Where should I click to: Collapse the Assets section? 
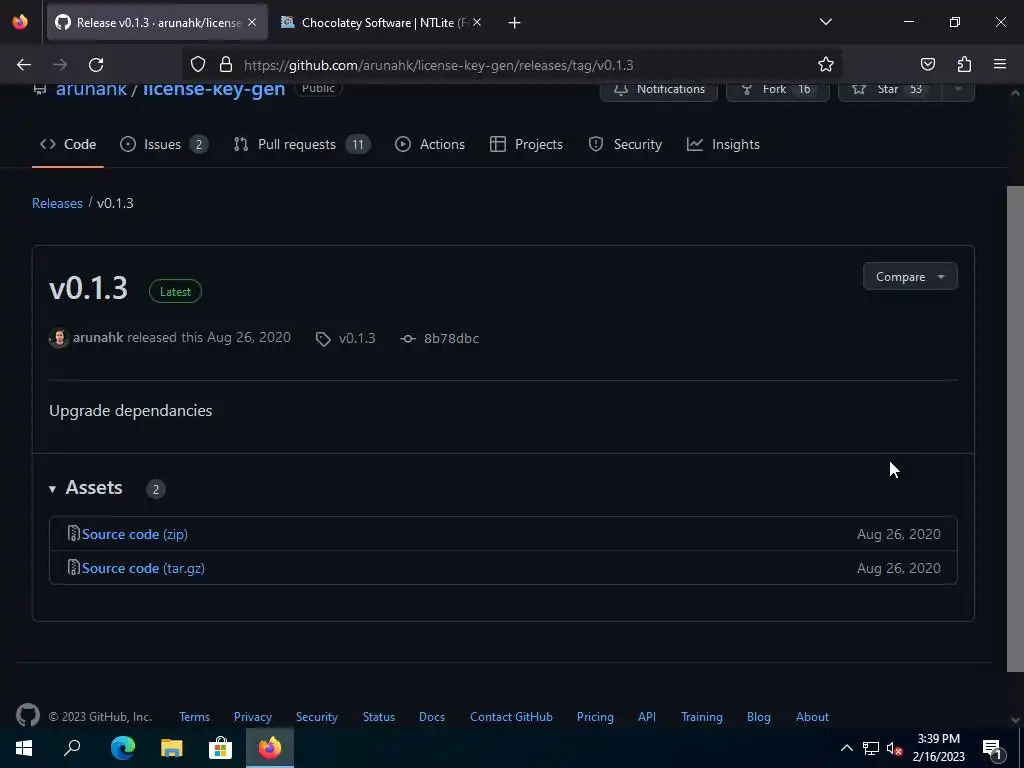86,488
